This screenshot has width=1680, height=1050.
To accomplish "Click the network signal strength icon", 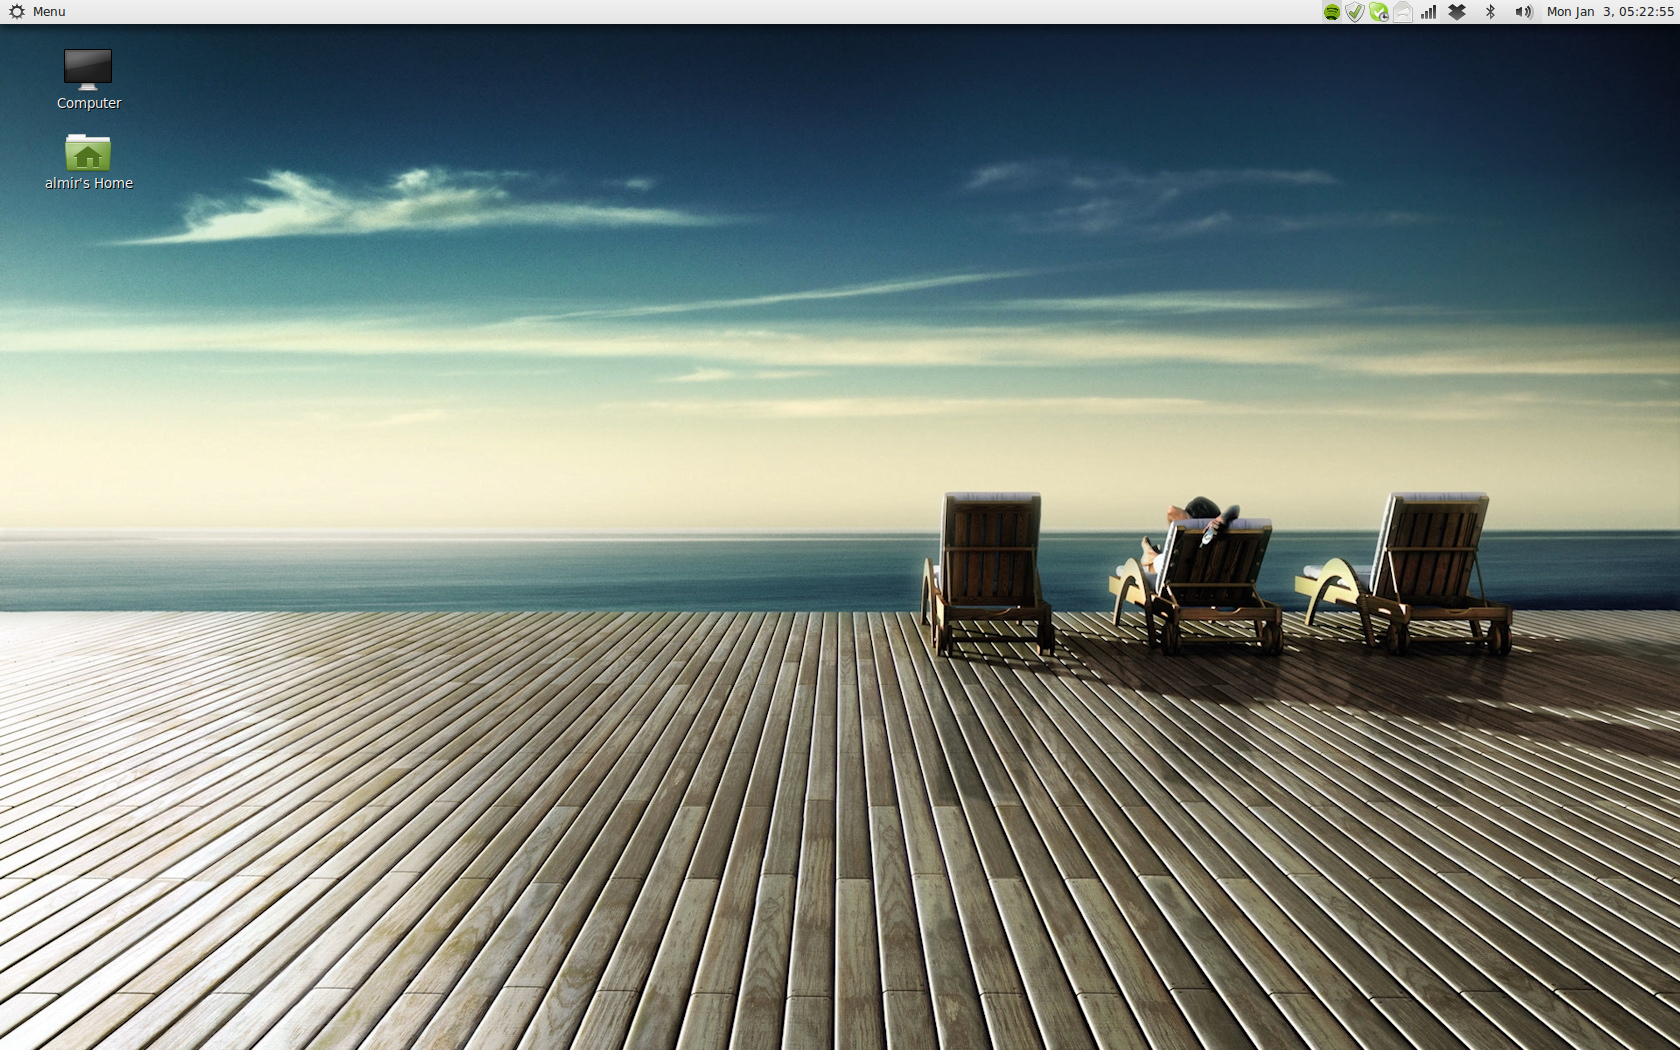I will tap(1429, 12).
